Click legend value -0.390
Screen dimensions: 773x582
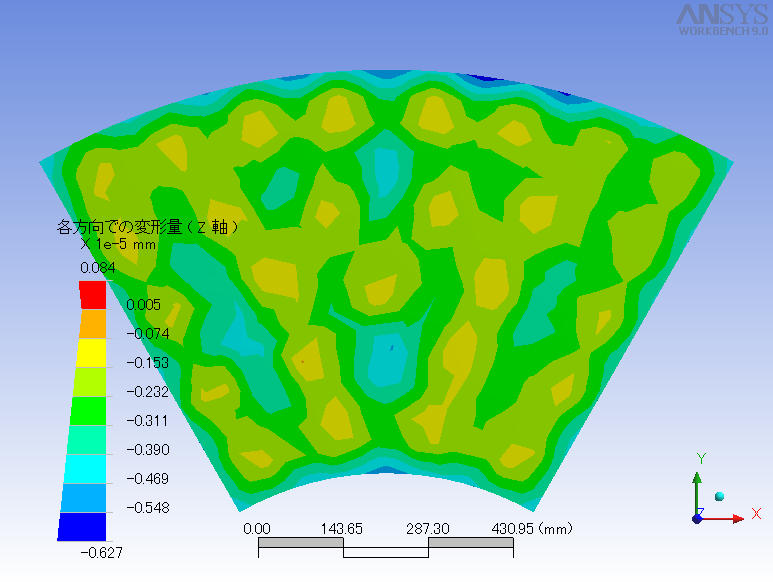(148, 449)
